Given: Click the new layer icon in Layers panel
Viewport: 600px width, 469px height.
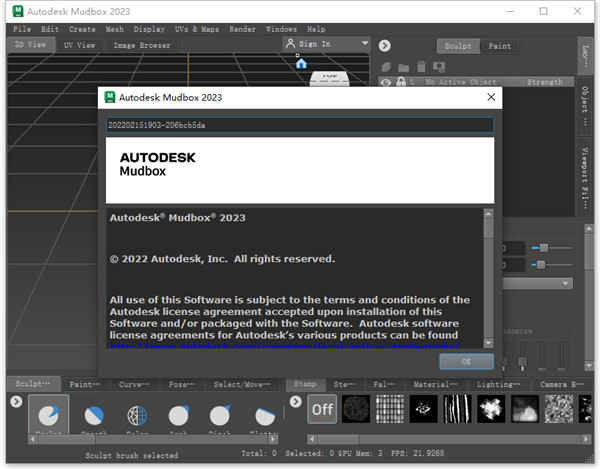Looking at the screenshot, I should pos(386,67).
